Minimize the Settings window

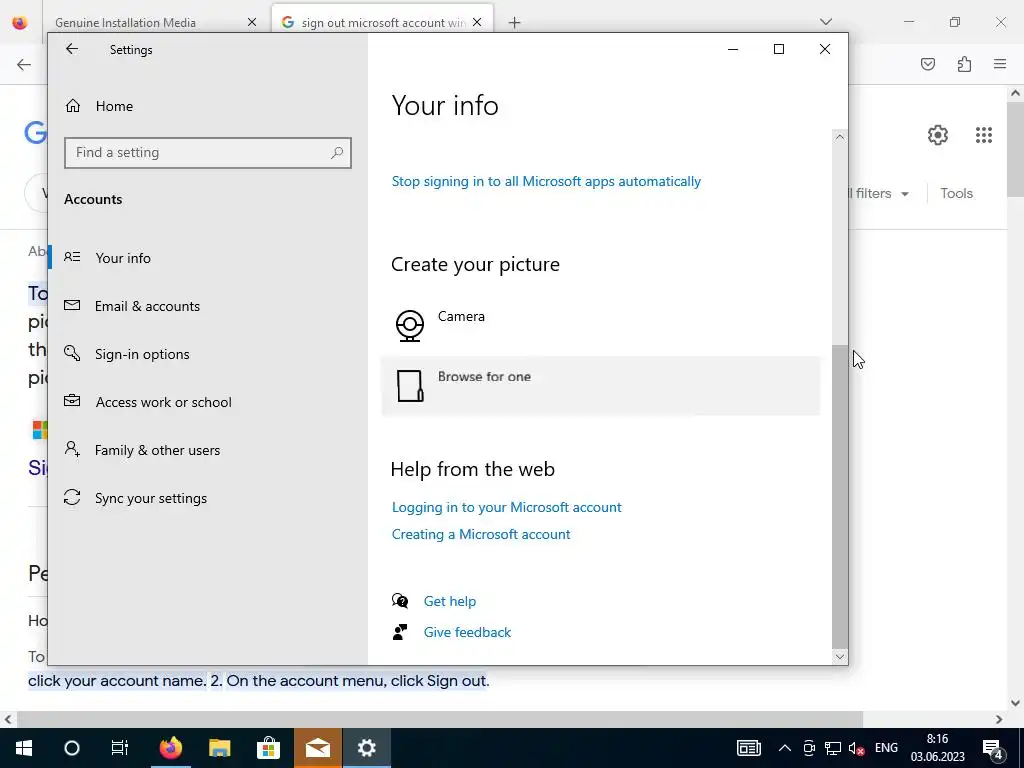tap(733, 49)
